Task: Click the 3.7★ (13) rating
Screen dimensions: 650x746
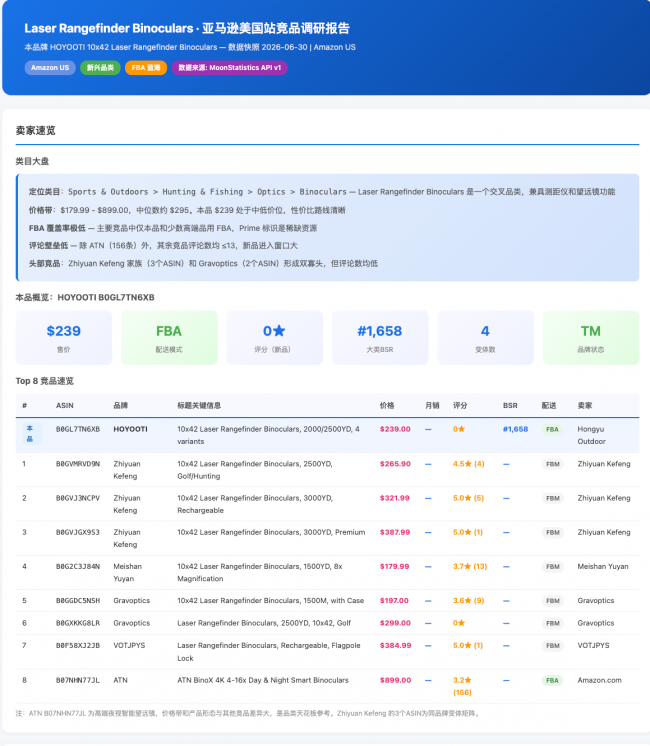Action: [x=470, y=567]
